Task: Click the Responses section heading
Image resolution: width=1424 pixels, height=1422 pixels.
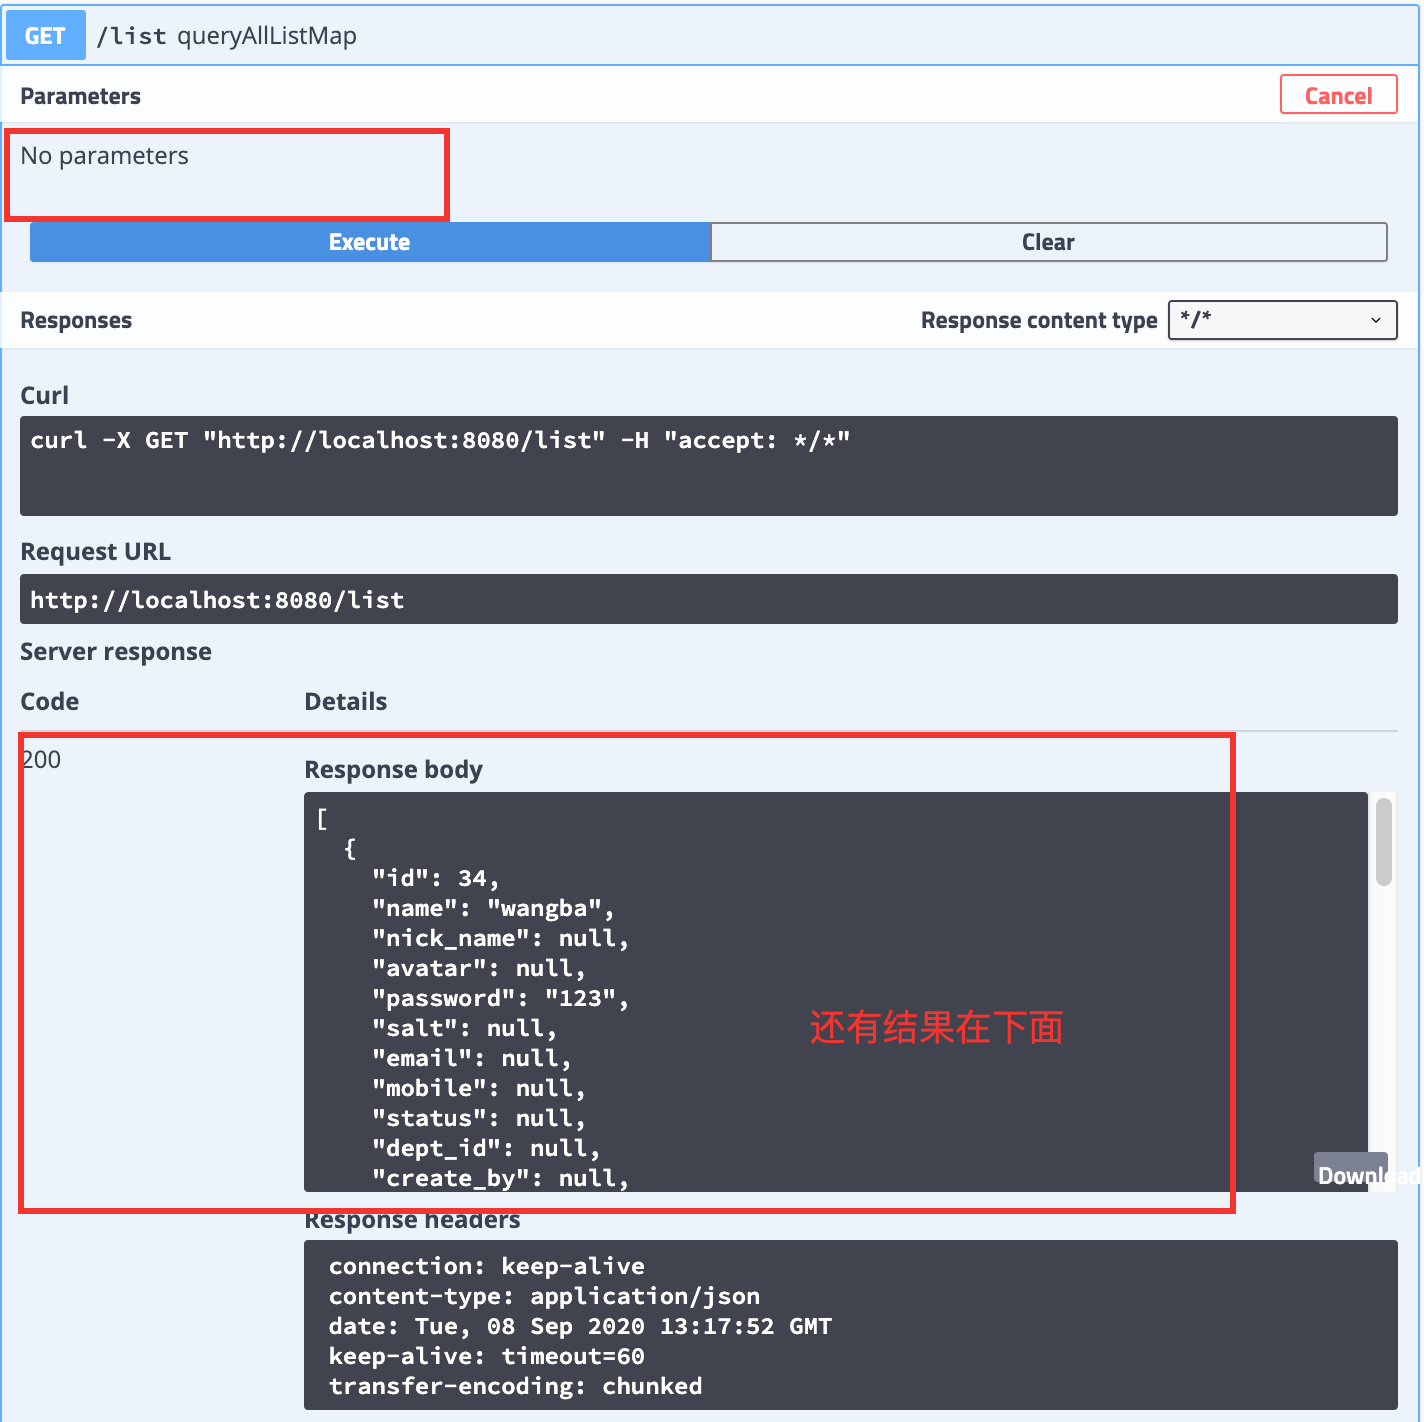Action: (x=76, y=320)
